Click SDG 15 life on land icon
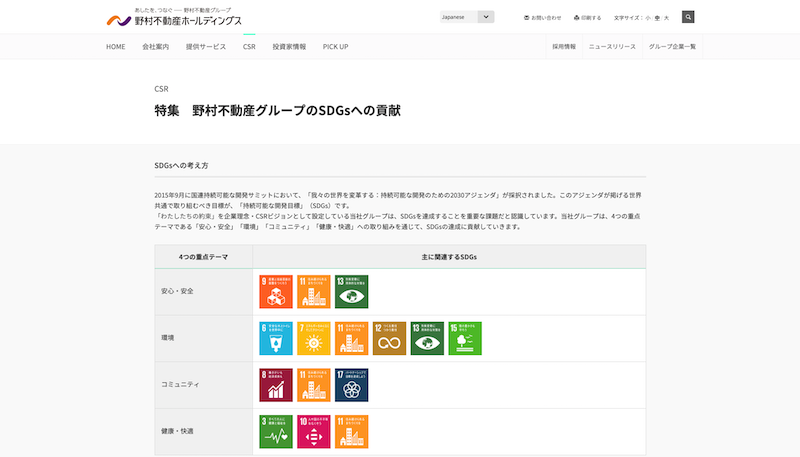The image size is (800, 457). [x=465, y=338]
